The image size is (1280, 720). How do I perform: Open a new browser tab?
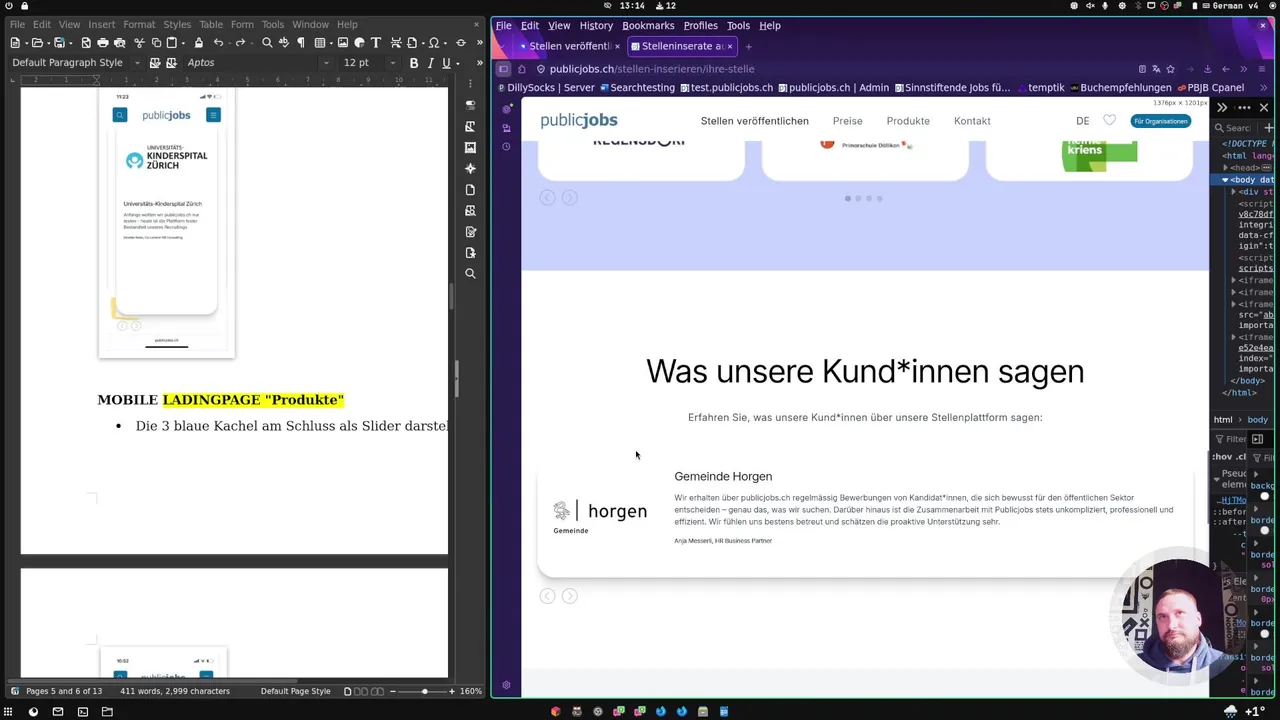[x=748, y=46]
